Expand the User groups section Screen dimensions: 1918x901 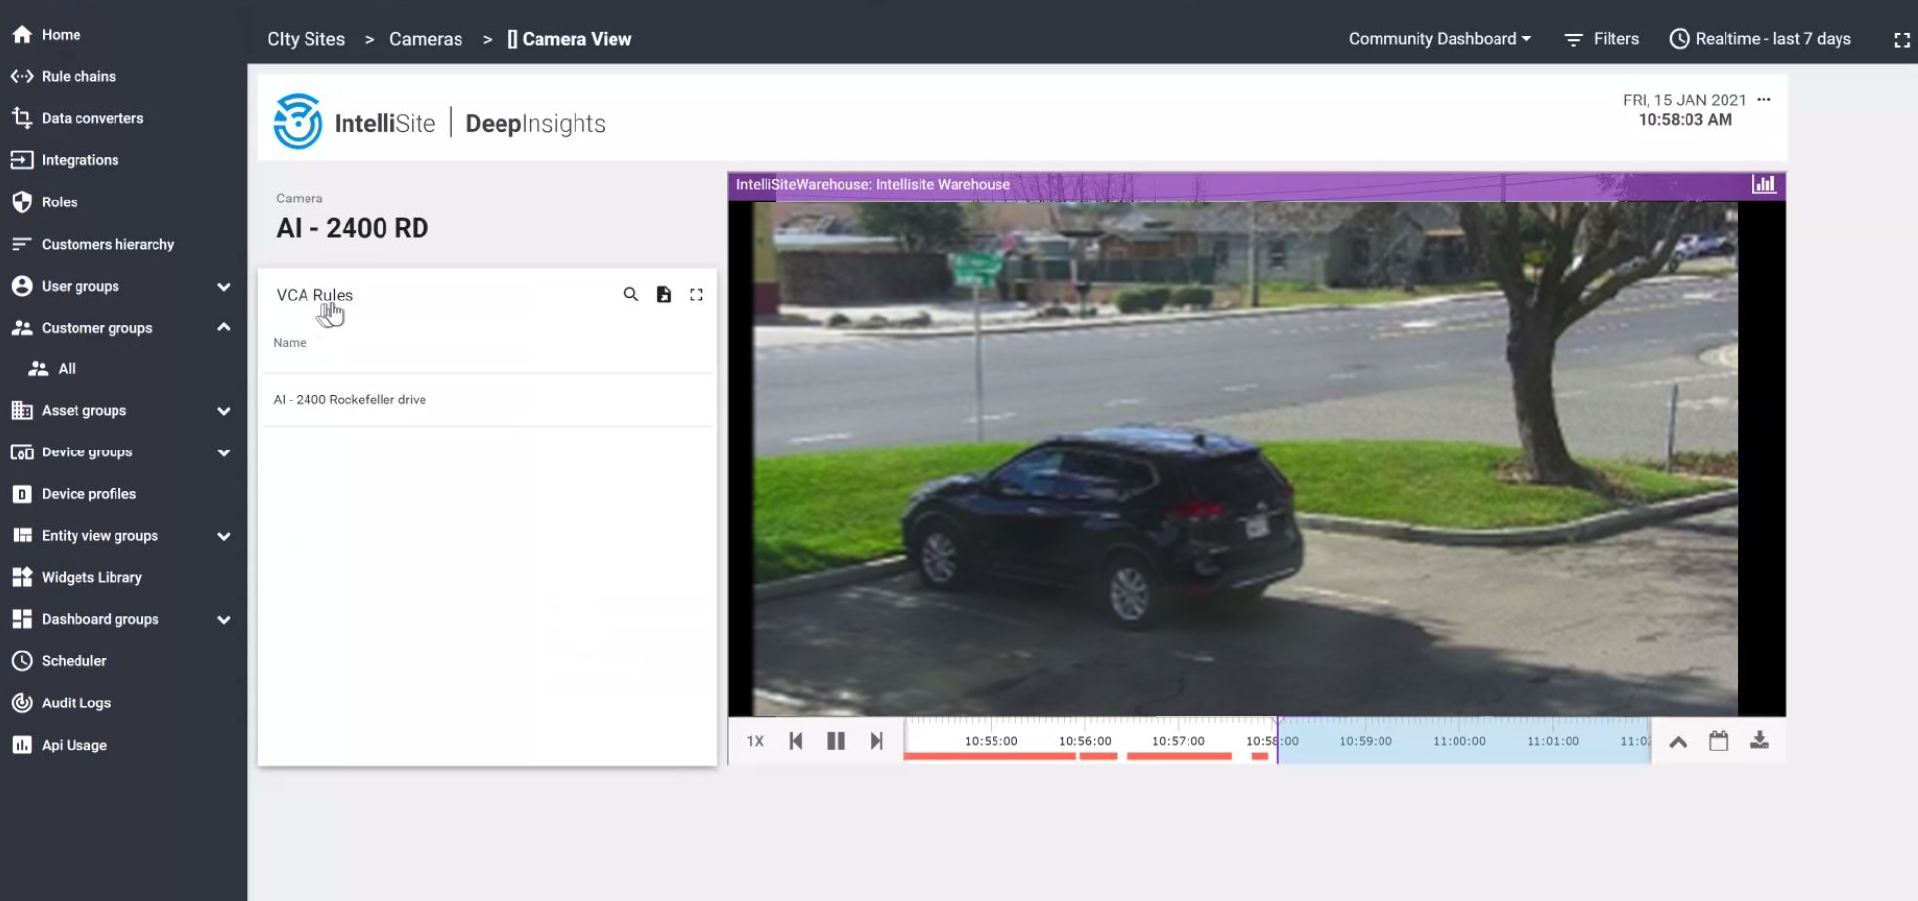pyautogui.click(x=224, y=287)
